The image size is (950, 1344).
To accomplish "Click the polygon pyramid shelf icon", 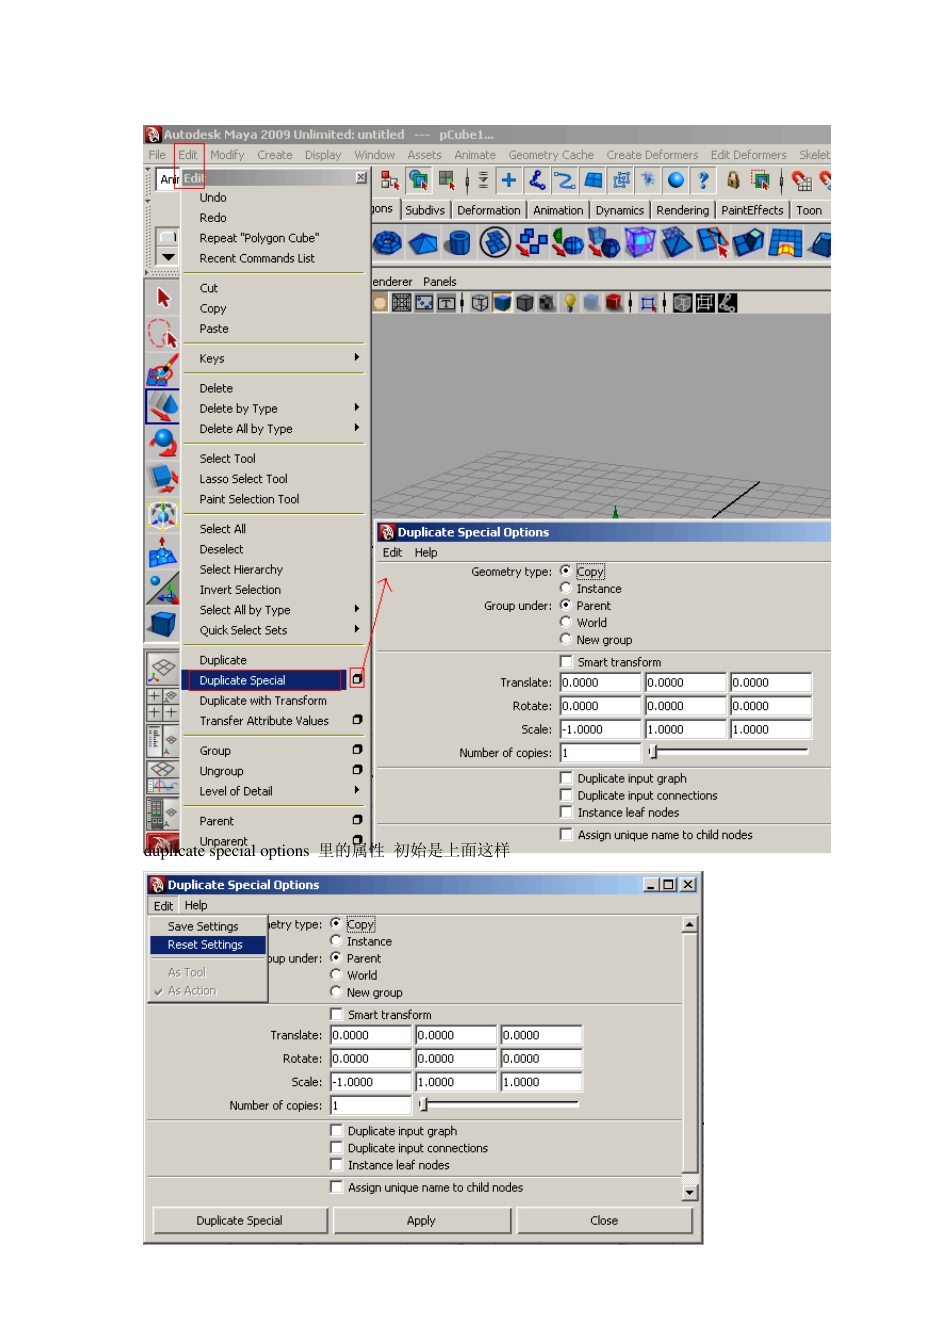I will [423, 243].
